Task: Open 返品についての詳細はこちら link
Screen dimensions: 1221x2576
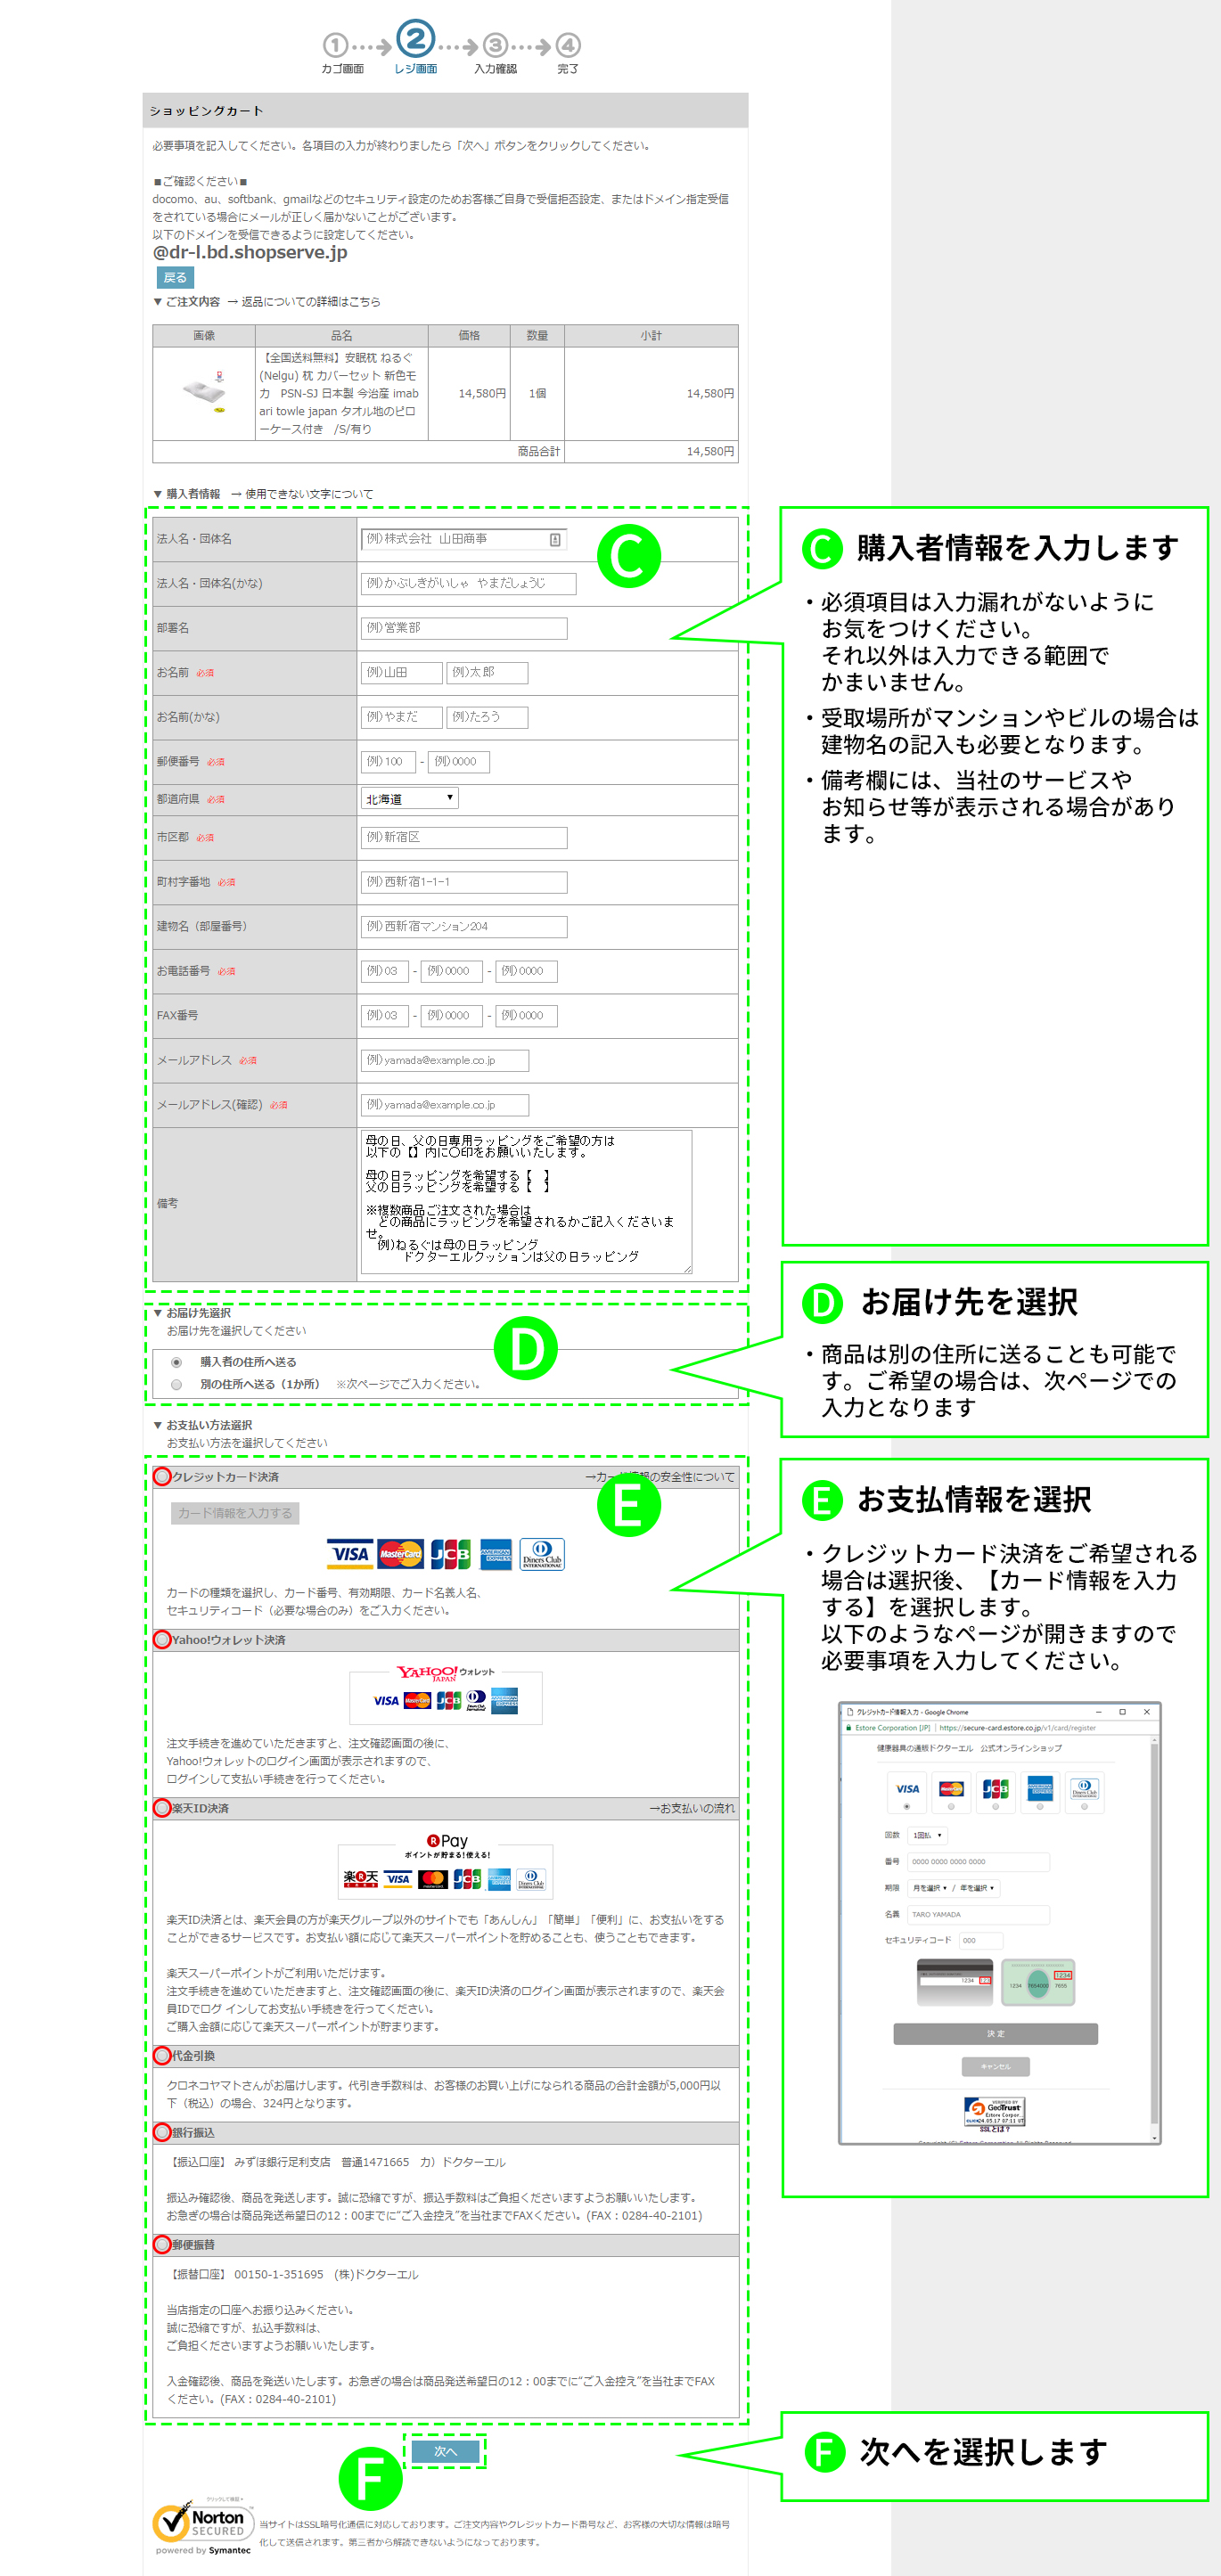Action: 310,301
